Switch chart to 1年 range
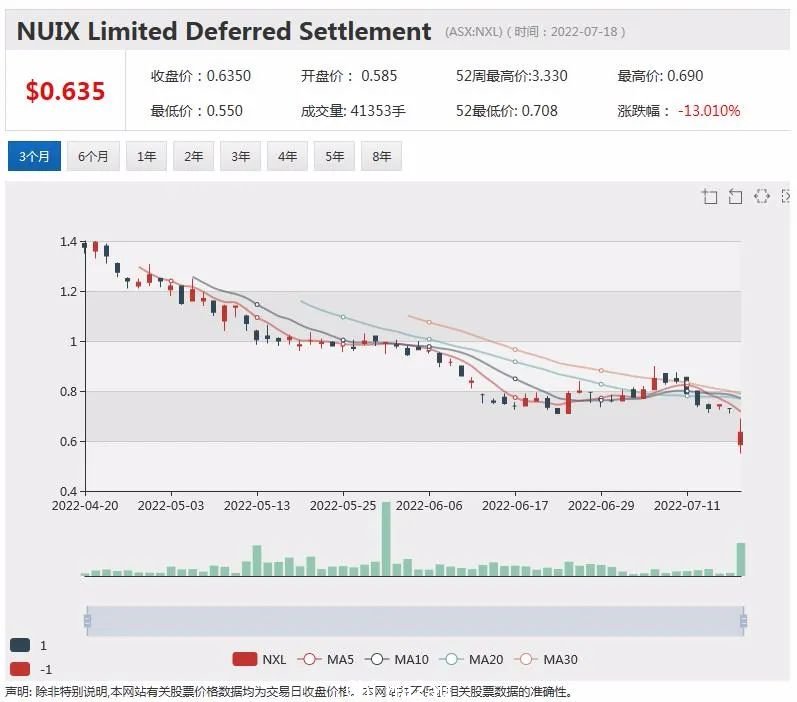 (x=146, y=156)
